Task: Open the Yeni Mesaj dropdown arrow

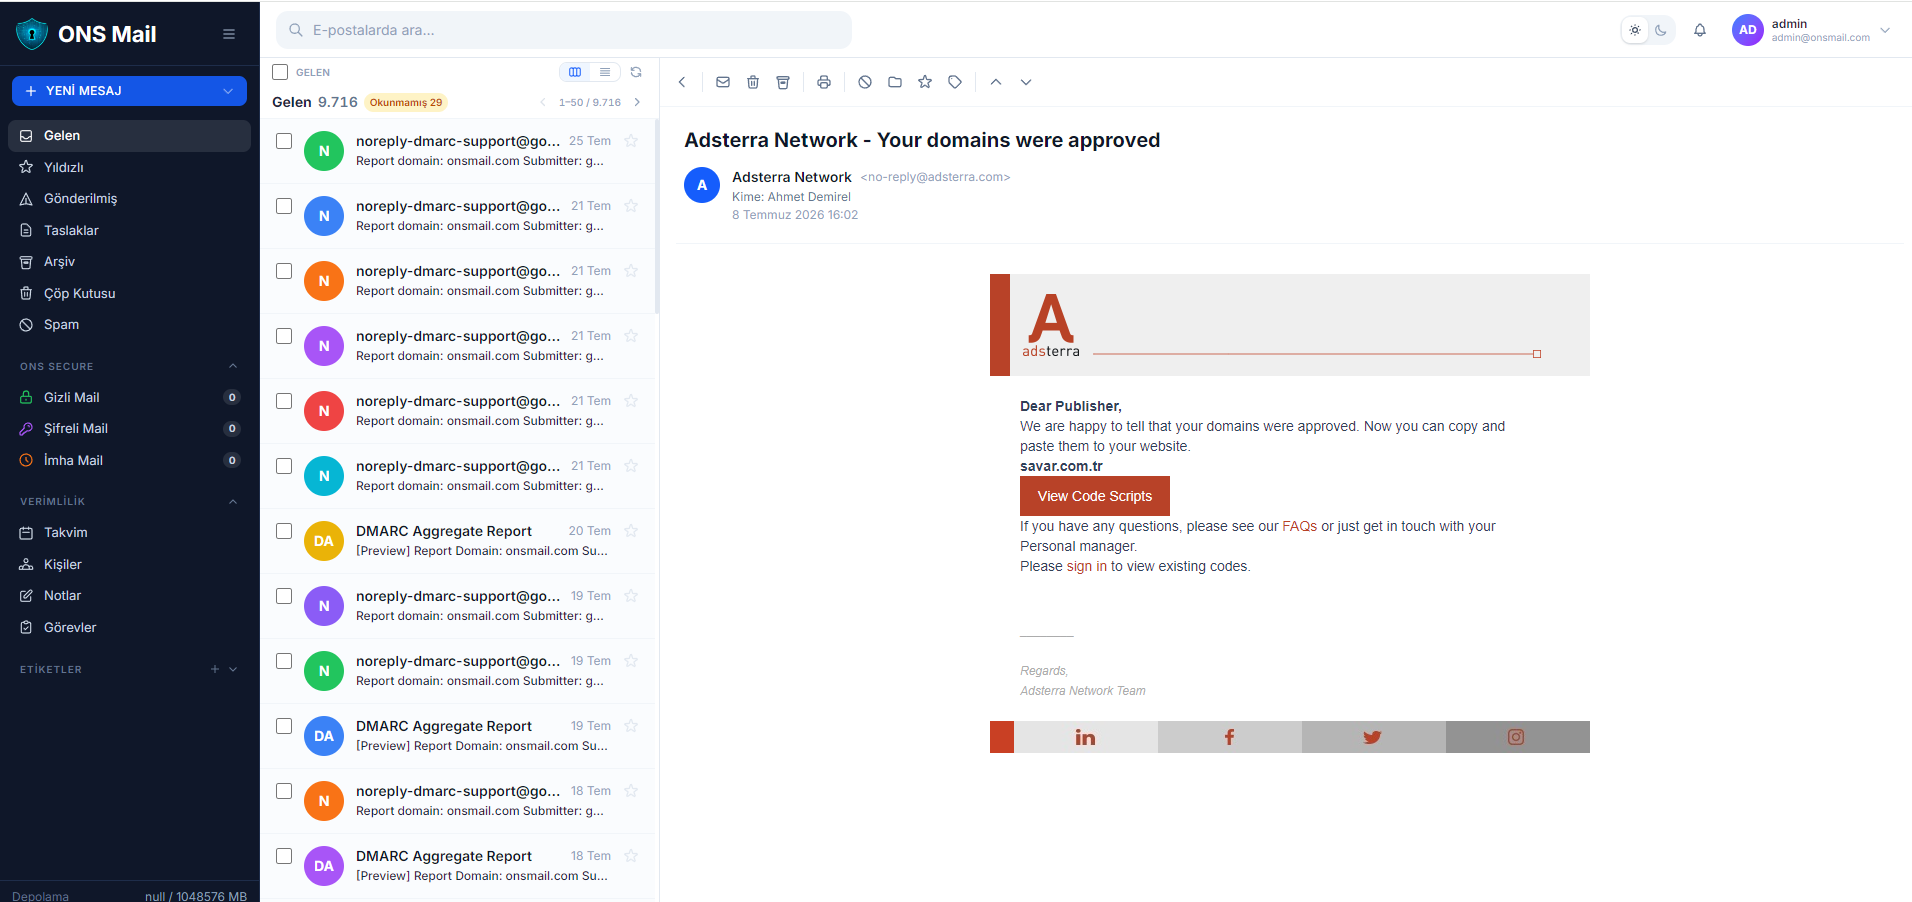Action: pyautogui.click(x=229, y=91)
